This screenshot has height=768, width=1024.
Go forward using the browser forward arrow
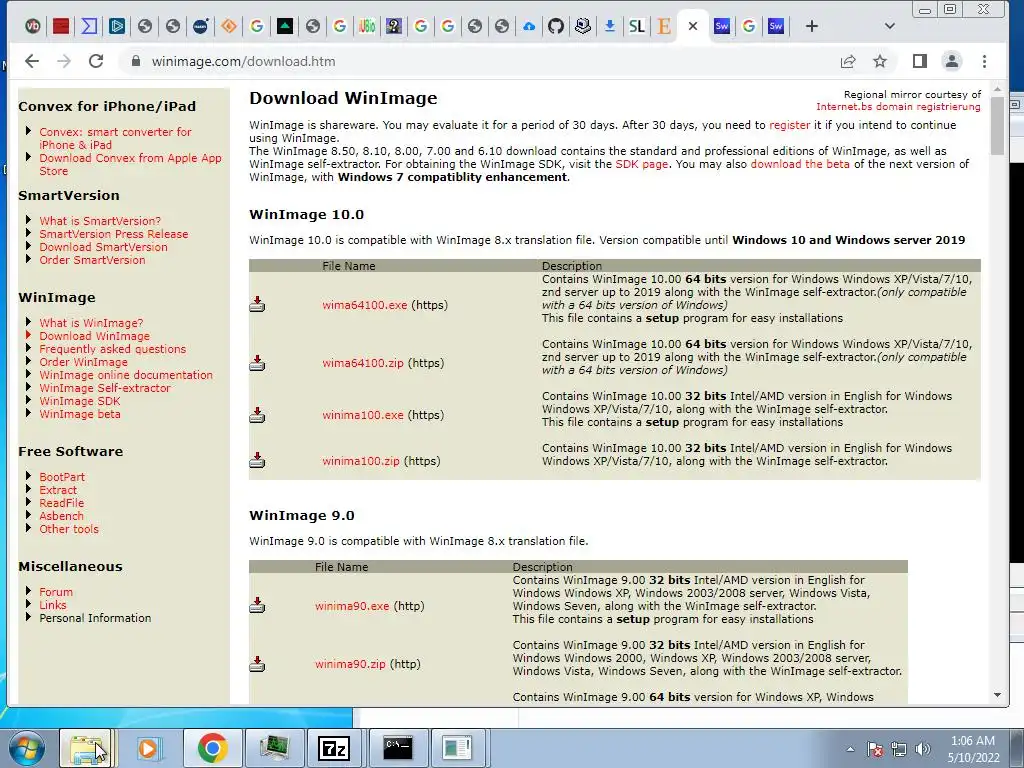click(63, 61)
